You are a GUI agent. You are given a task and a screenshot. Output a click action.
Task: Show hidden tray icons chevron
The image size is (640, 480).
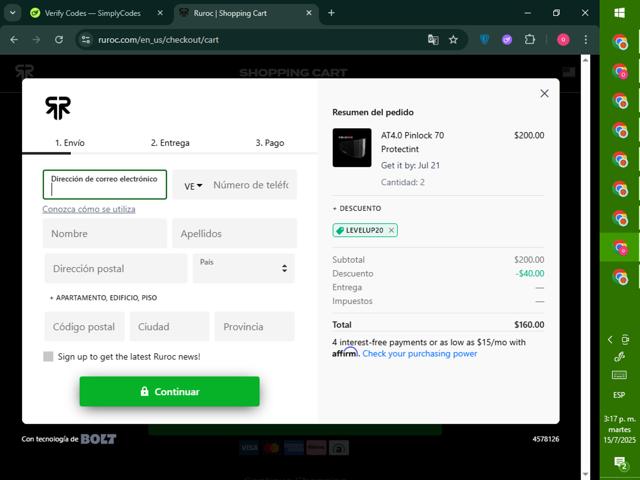[x=610, y=340]
